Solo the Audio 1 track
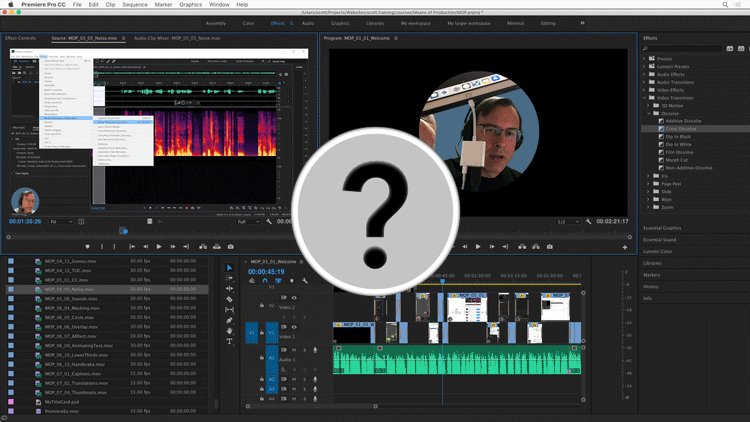 (304, 350)
